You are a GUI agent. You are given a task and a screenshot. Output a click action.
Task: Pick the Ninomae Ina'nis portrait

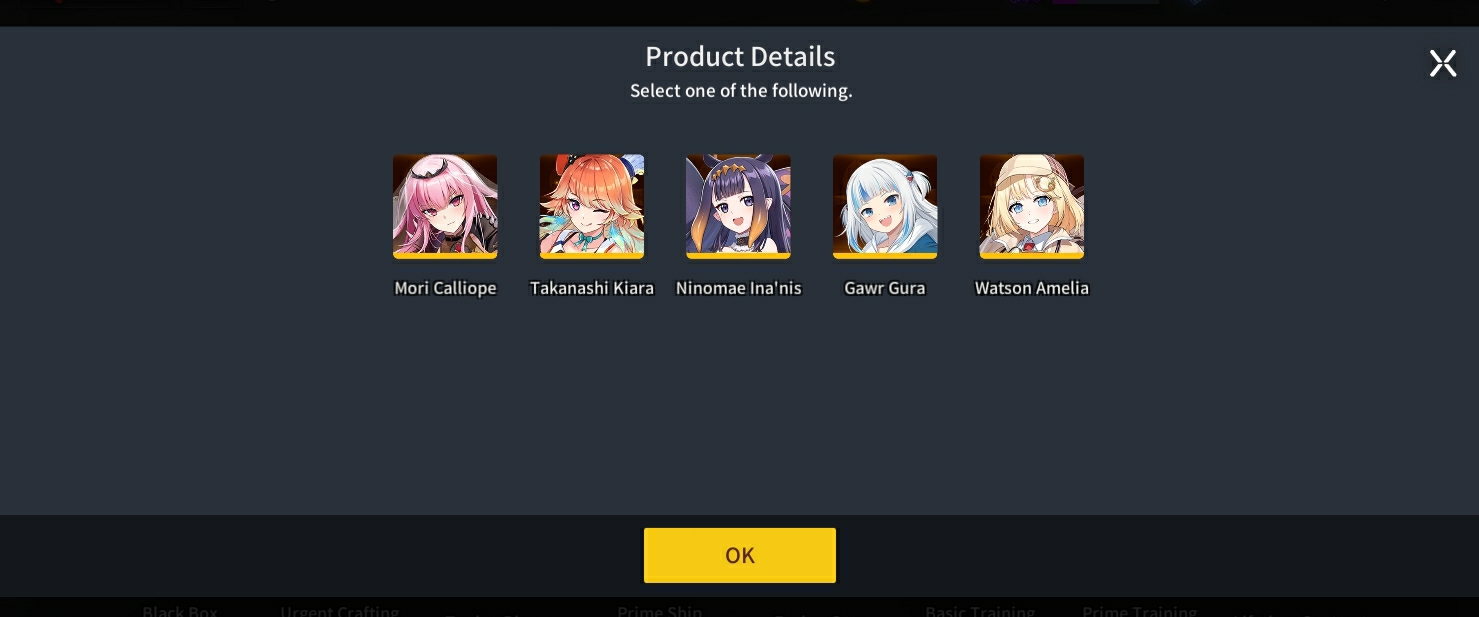(738, 206)
